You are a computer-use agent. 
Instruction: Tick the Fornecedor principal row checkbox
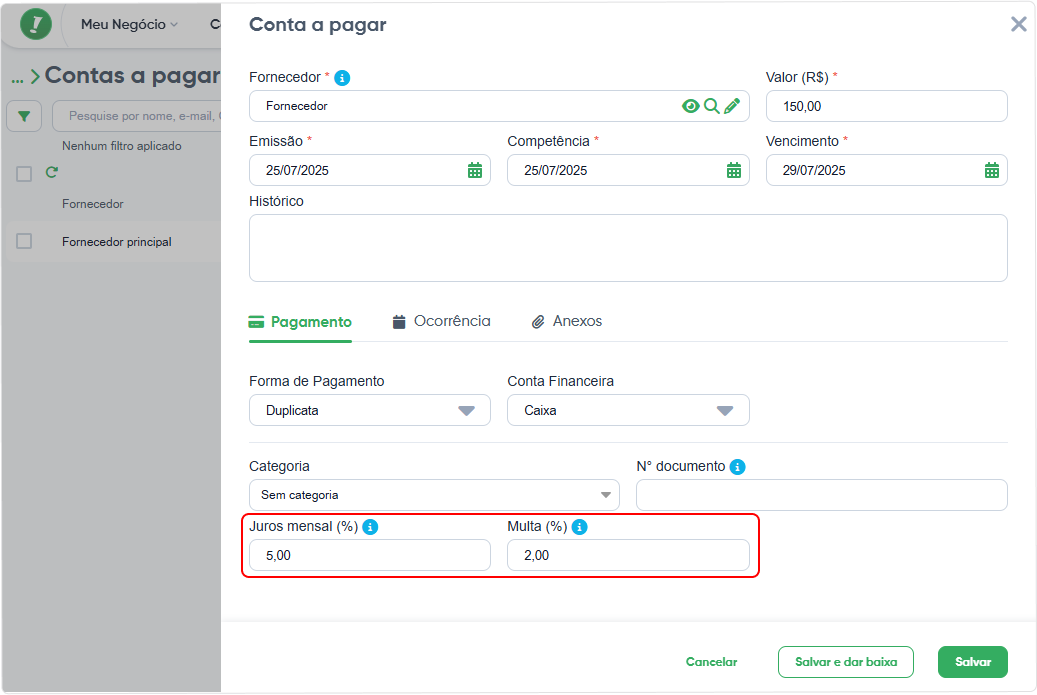[x=24, y=241]
